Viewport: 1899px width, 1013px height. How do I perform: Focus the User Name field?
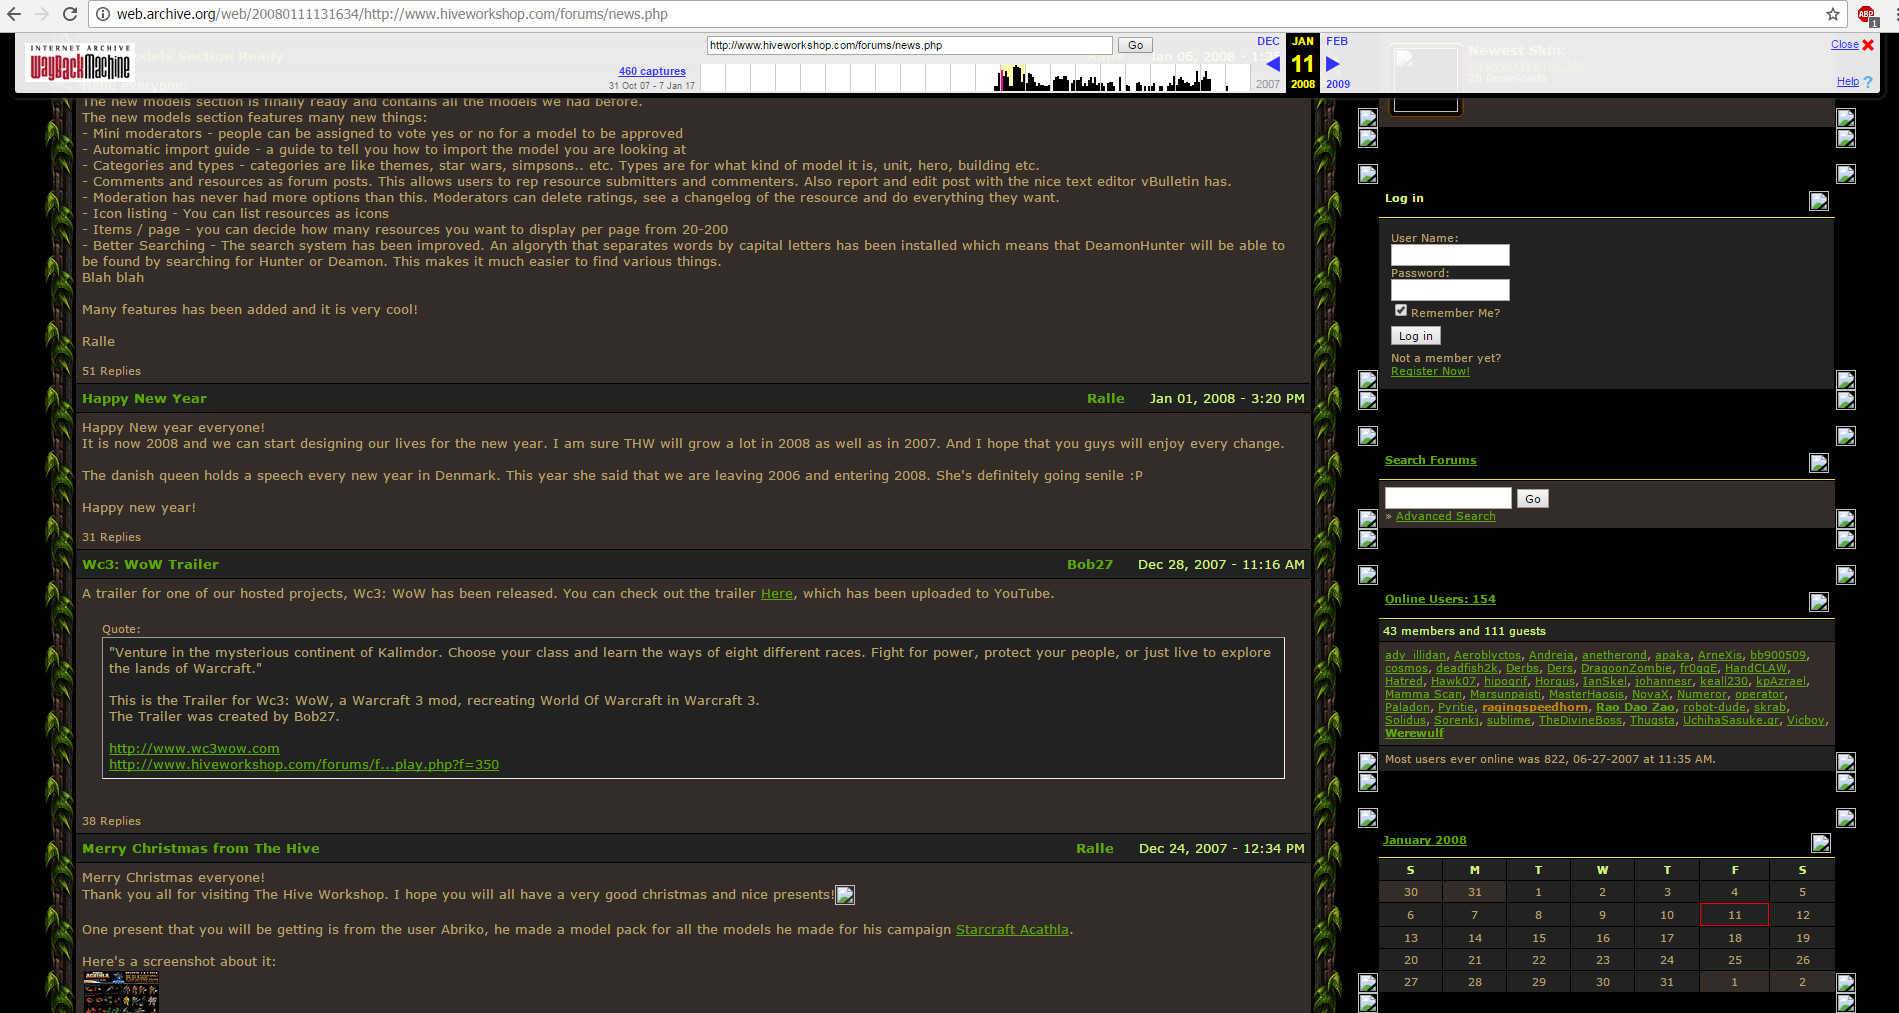(x=1450, y=255)
